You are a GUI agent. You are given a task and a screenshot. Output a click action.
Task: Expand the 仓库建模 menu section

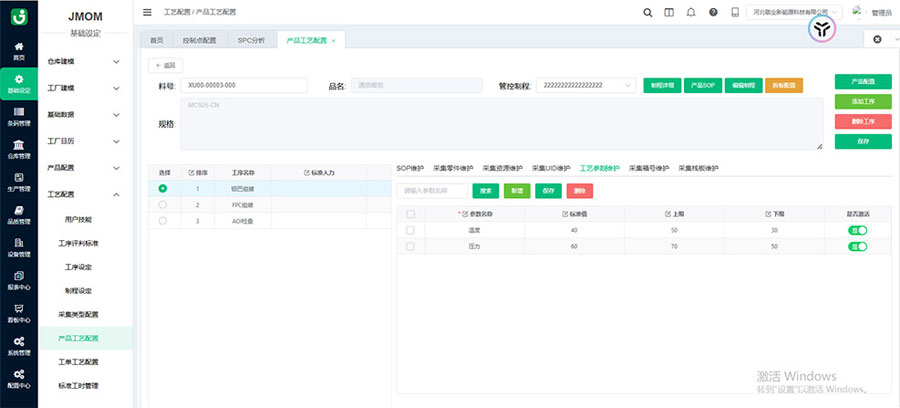coord(84,61)
